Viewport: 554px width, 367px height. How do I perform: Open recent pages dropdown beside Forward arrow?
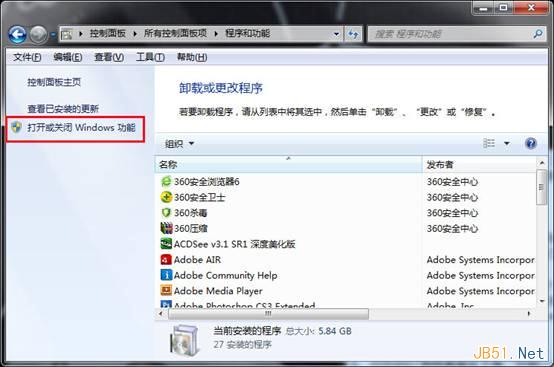tap(53, 35)
